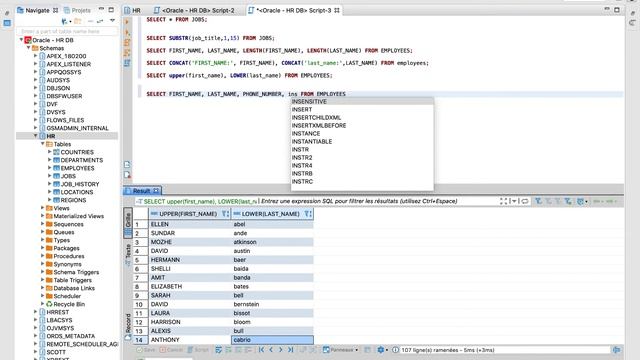Click the Save button in results toolbar
The width and height of the screenshot is (640, 360).
coord(146,350)
